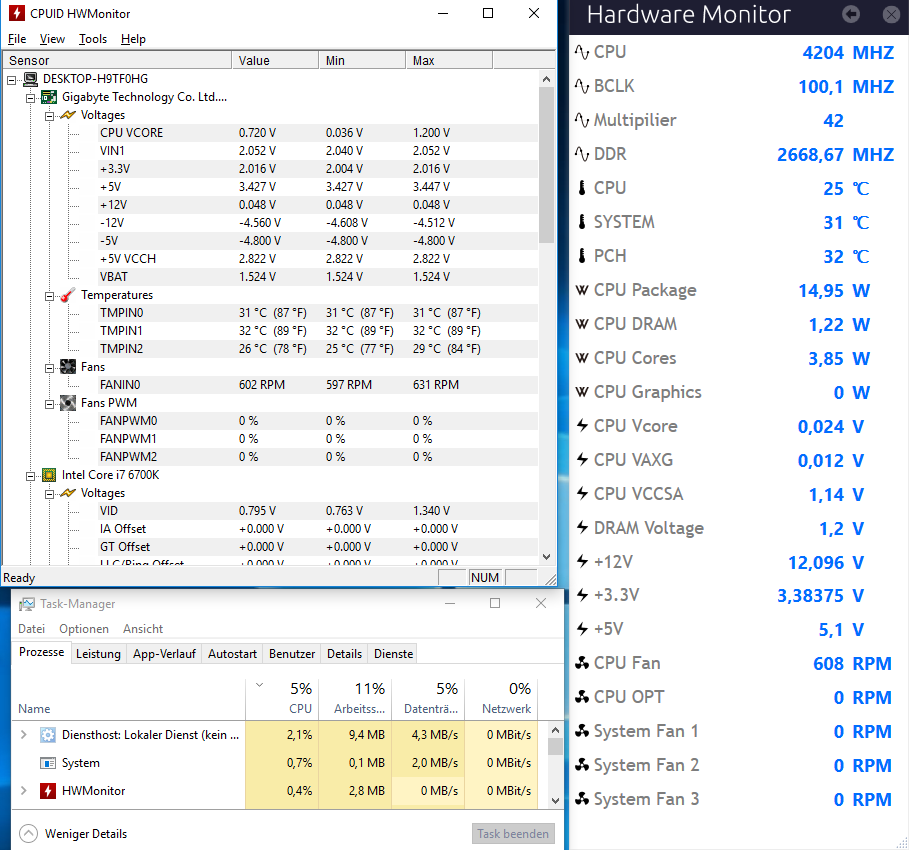Click the back arrow icon in Hardware Monitor
This screenshot has height=850, width=909.
(850, 14)
